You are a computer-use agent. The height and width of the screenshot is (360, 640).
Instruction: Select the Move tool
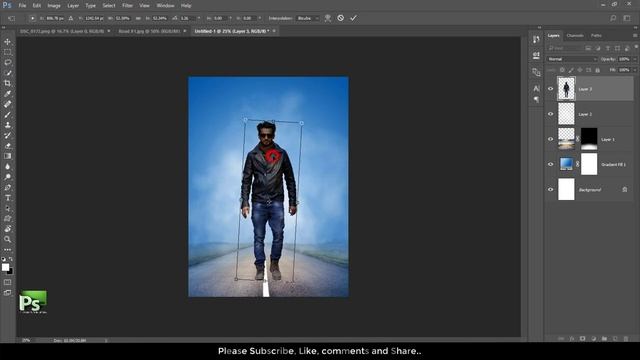point(7,42)
